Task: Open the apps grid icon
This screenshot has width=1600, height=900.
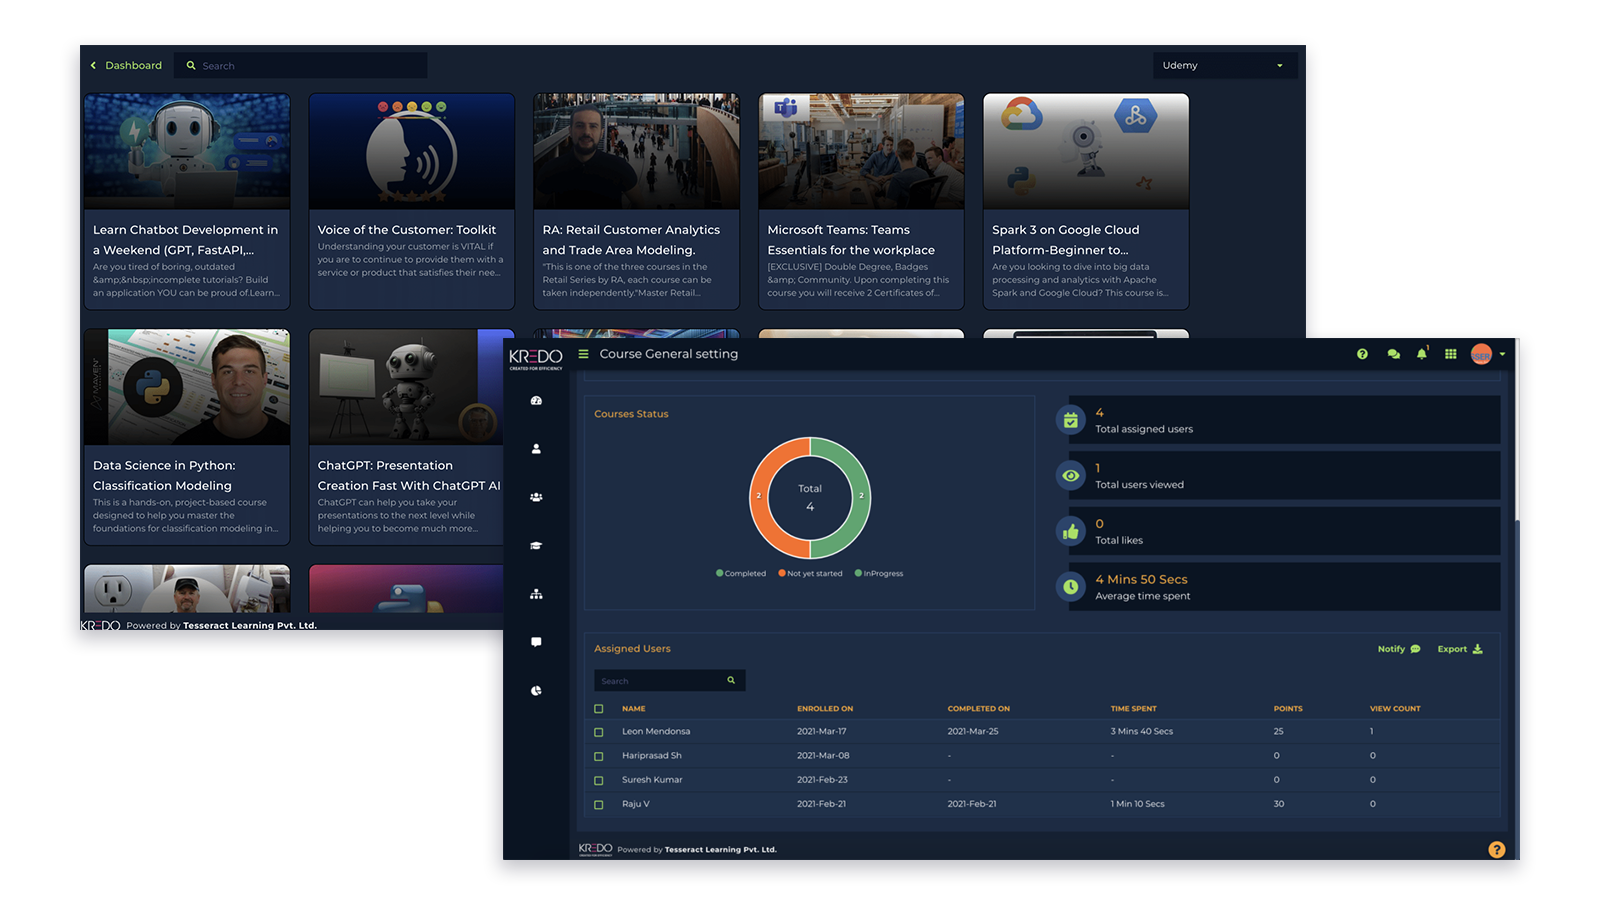Action: [1450, 354]
